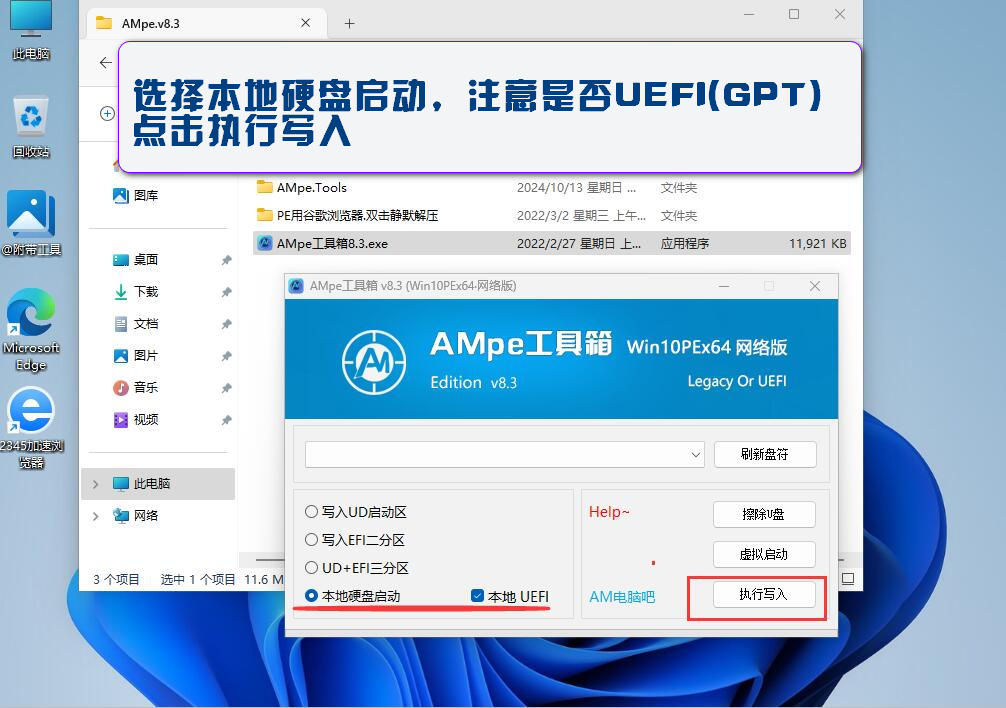This screenshot has width=1006, height=708.
Task: Add a new File Explorer tab
Action: tap(349, 24)
